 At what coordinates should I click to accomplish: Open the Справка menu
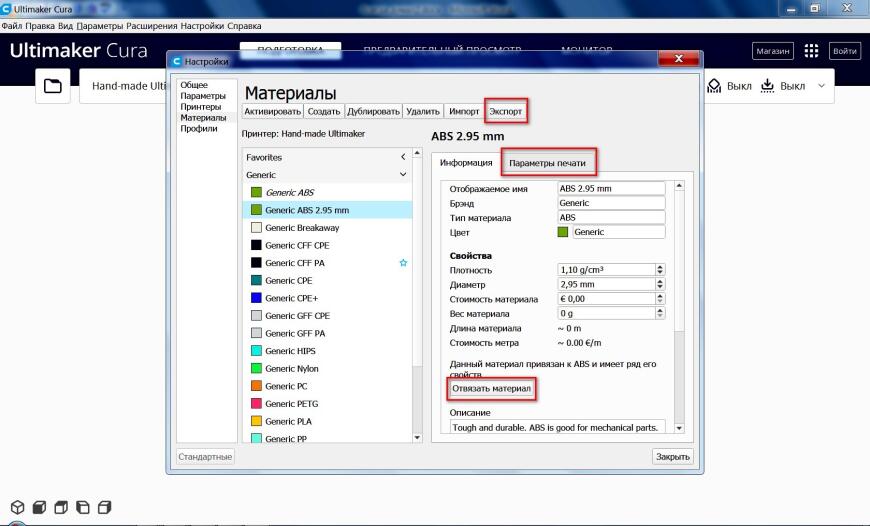pyautogui.click(x=244, y=26)
